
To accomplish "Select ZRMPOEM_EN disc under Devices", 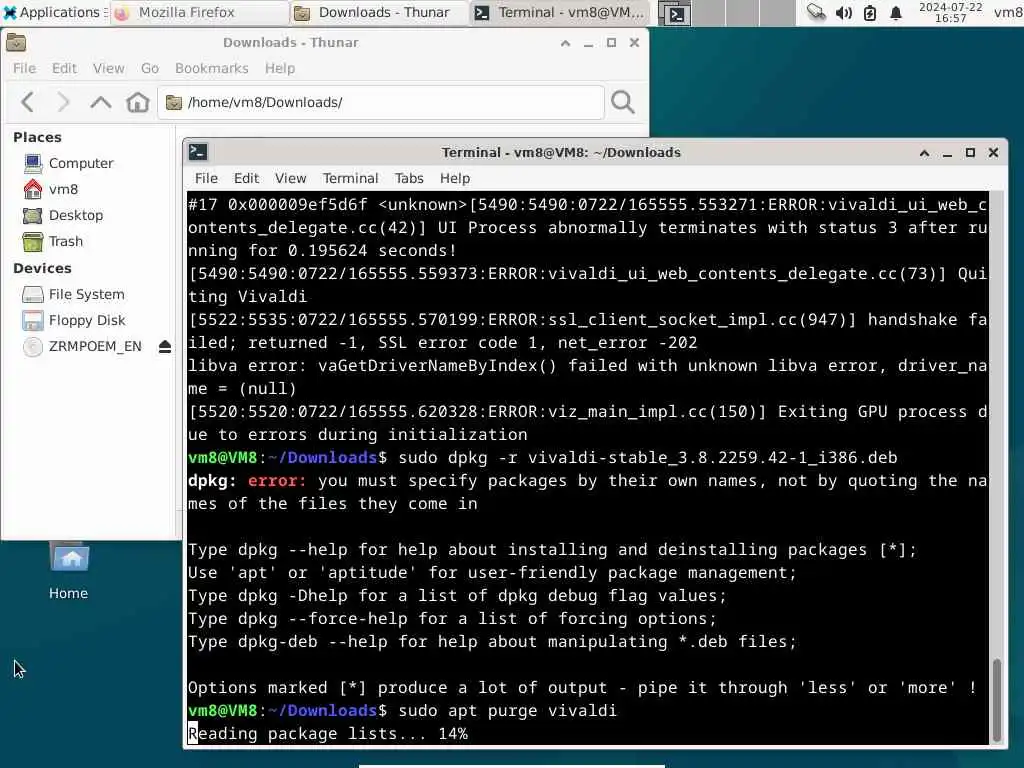I will tap(95, 347).
